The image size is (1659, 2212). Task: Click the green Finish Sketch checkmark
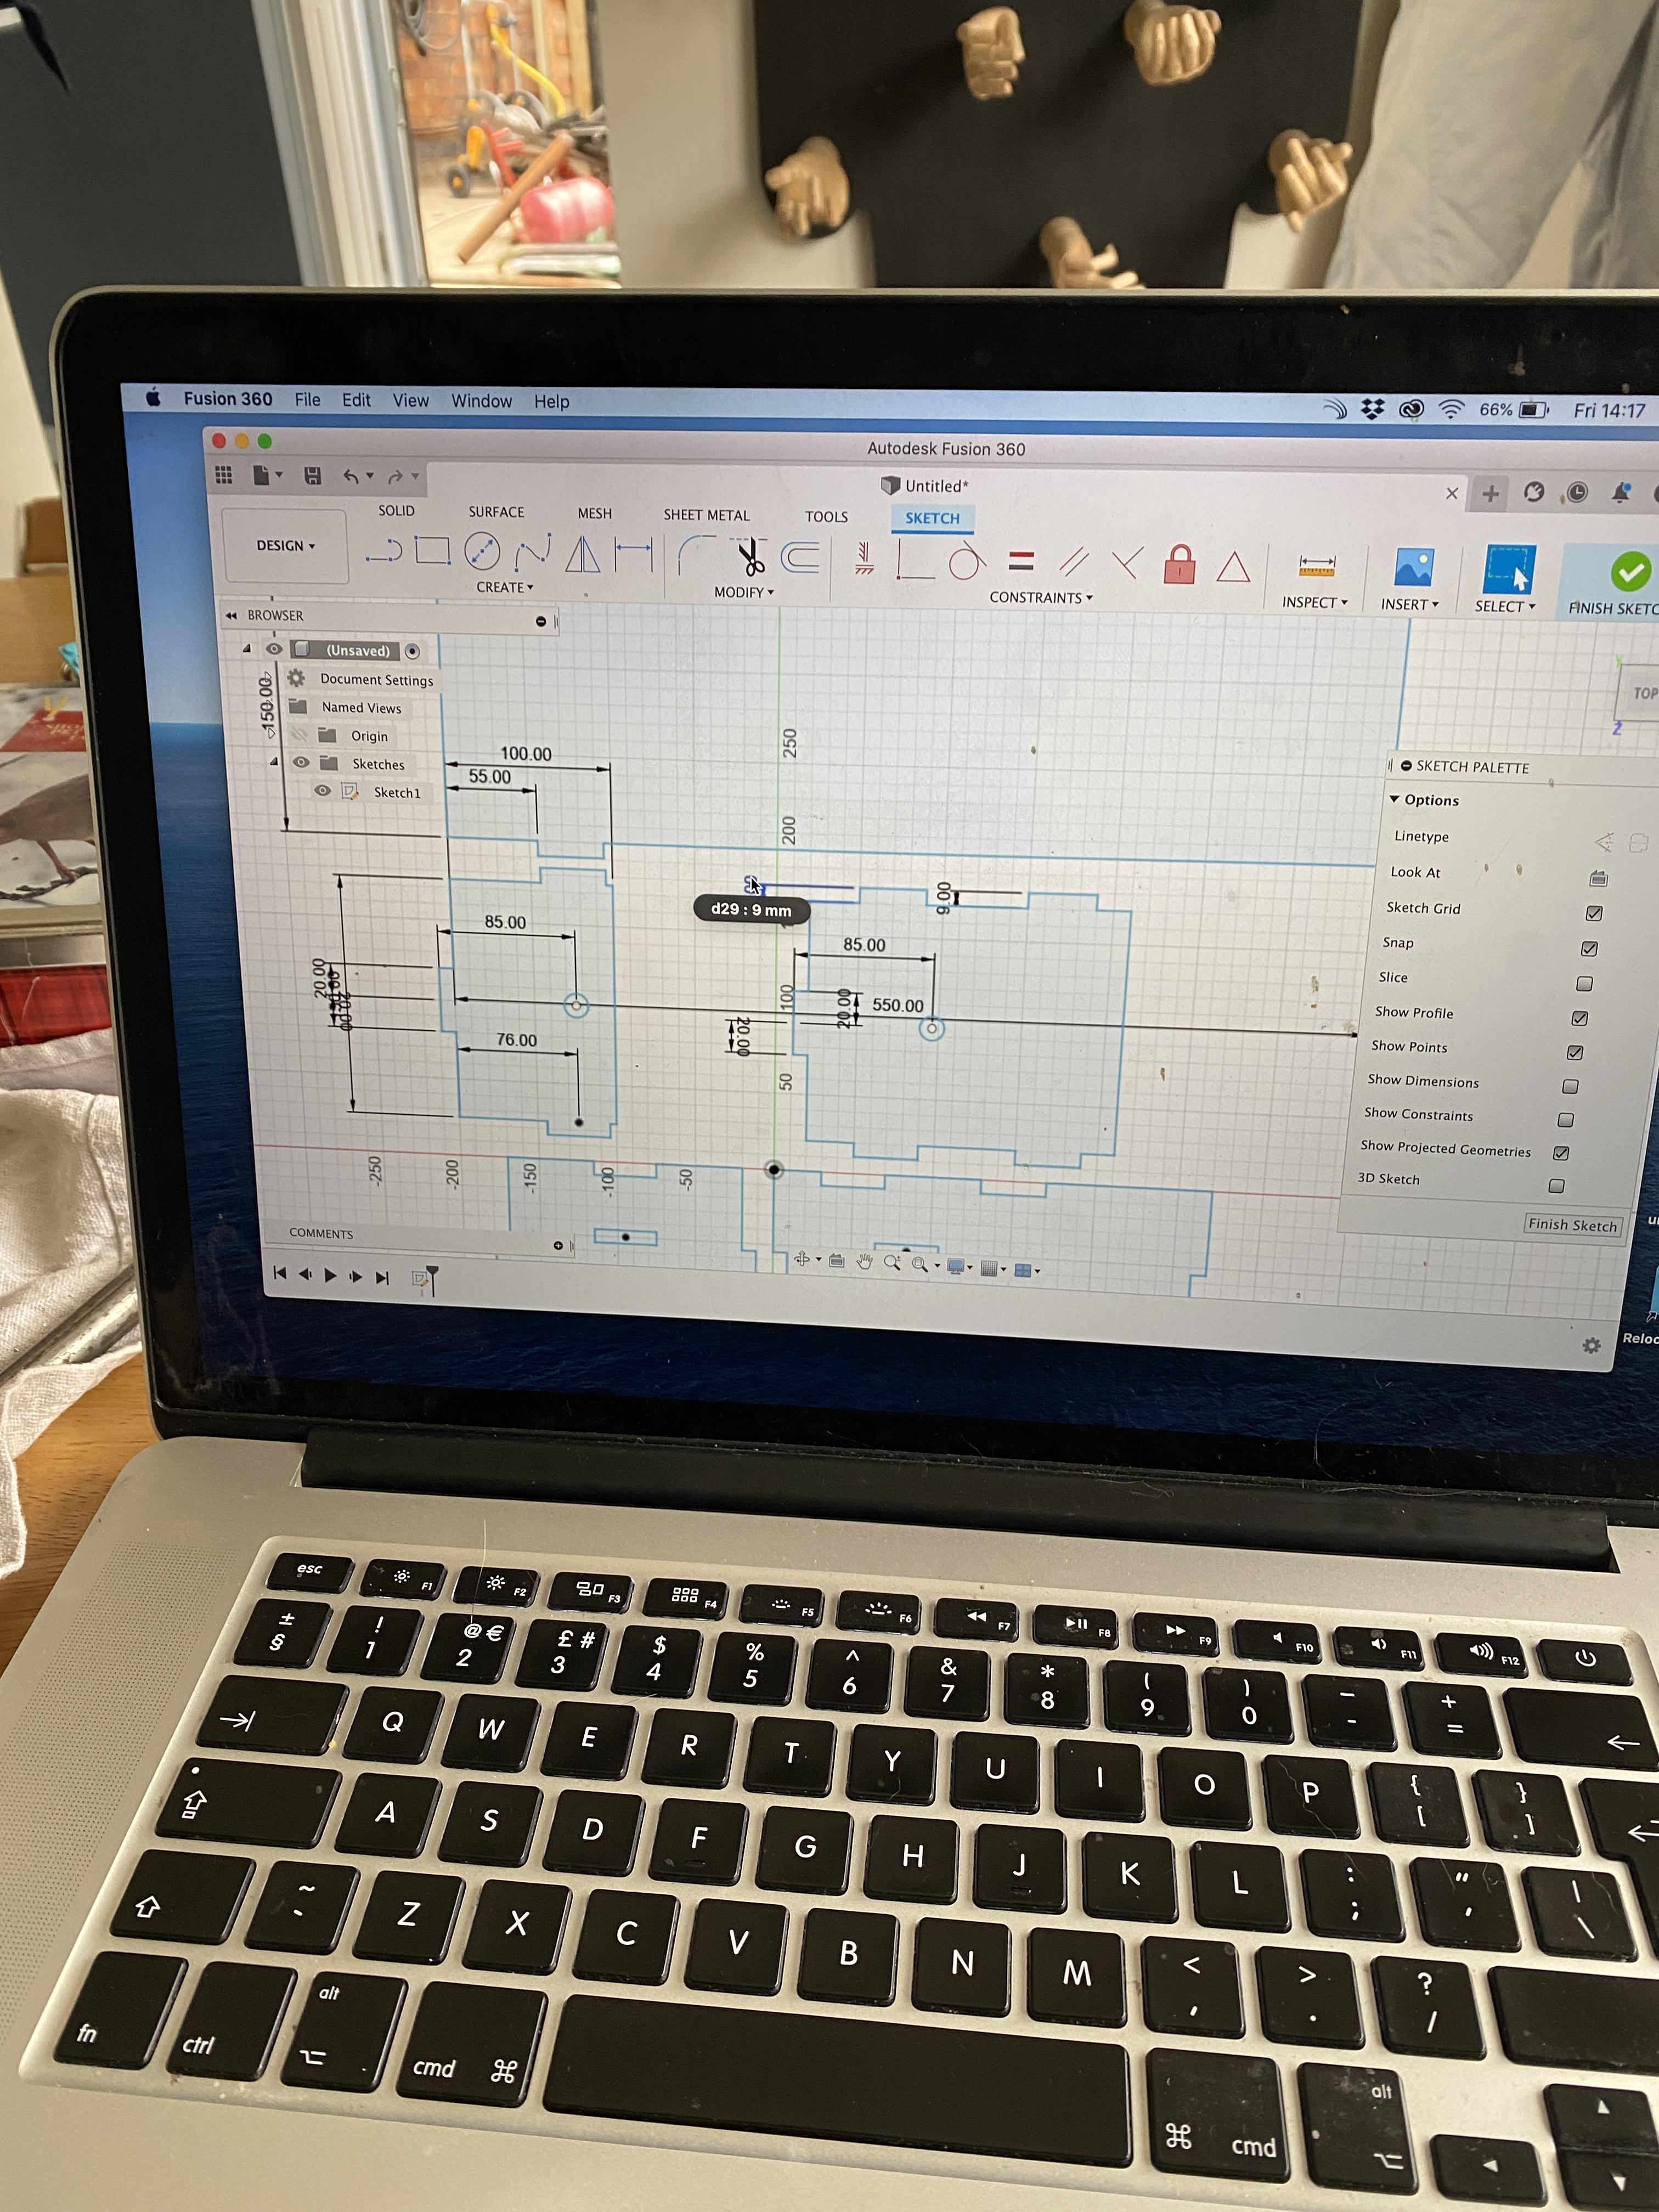(1630, 572)
